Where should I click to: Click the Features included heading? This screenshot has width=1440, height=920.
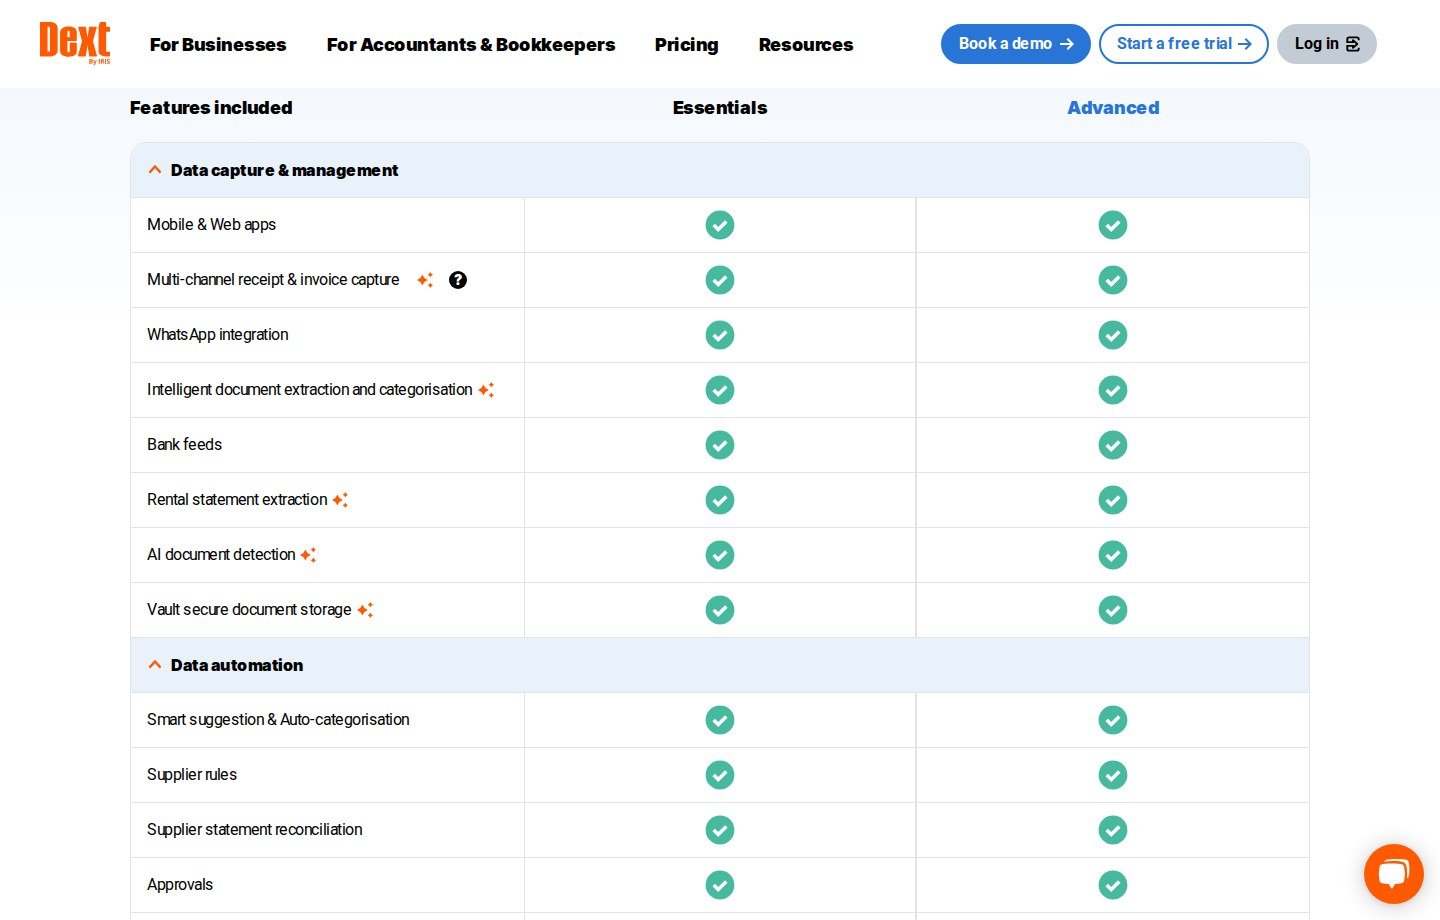[211, 108]
